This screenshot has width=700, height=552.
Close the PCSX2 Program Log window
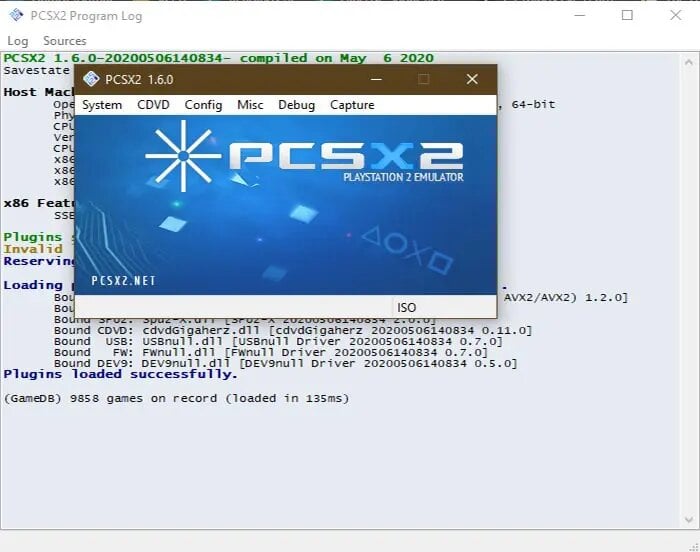click(676, 15)
